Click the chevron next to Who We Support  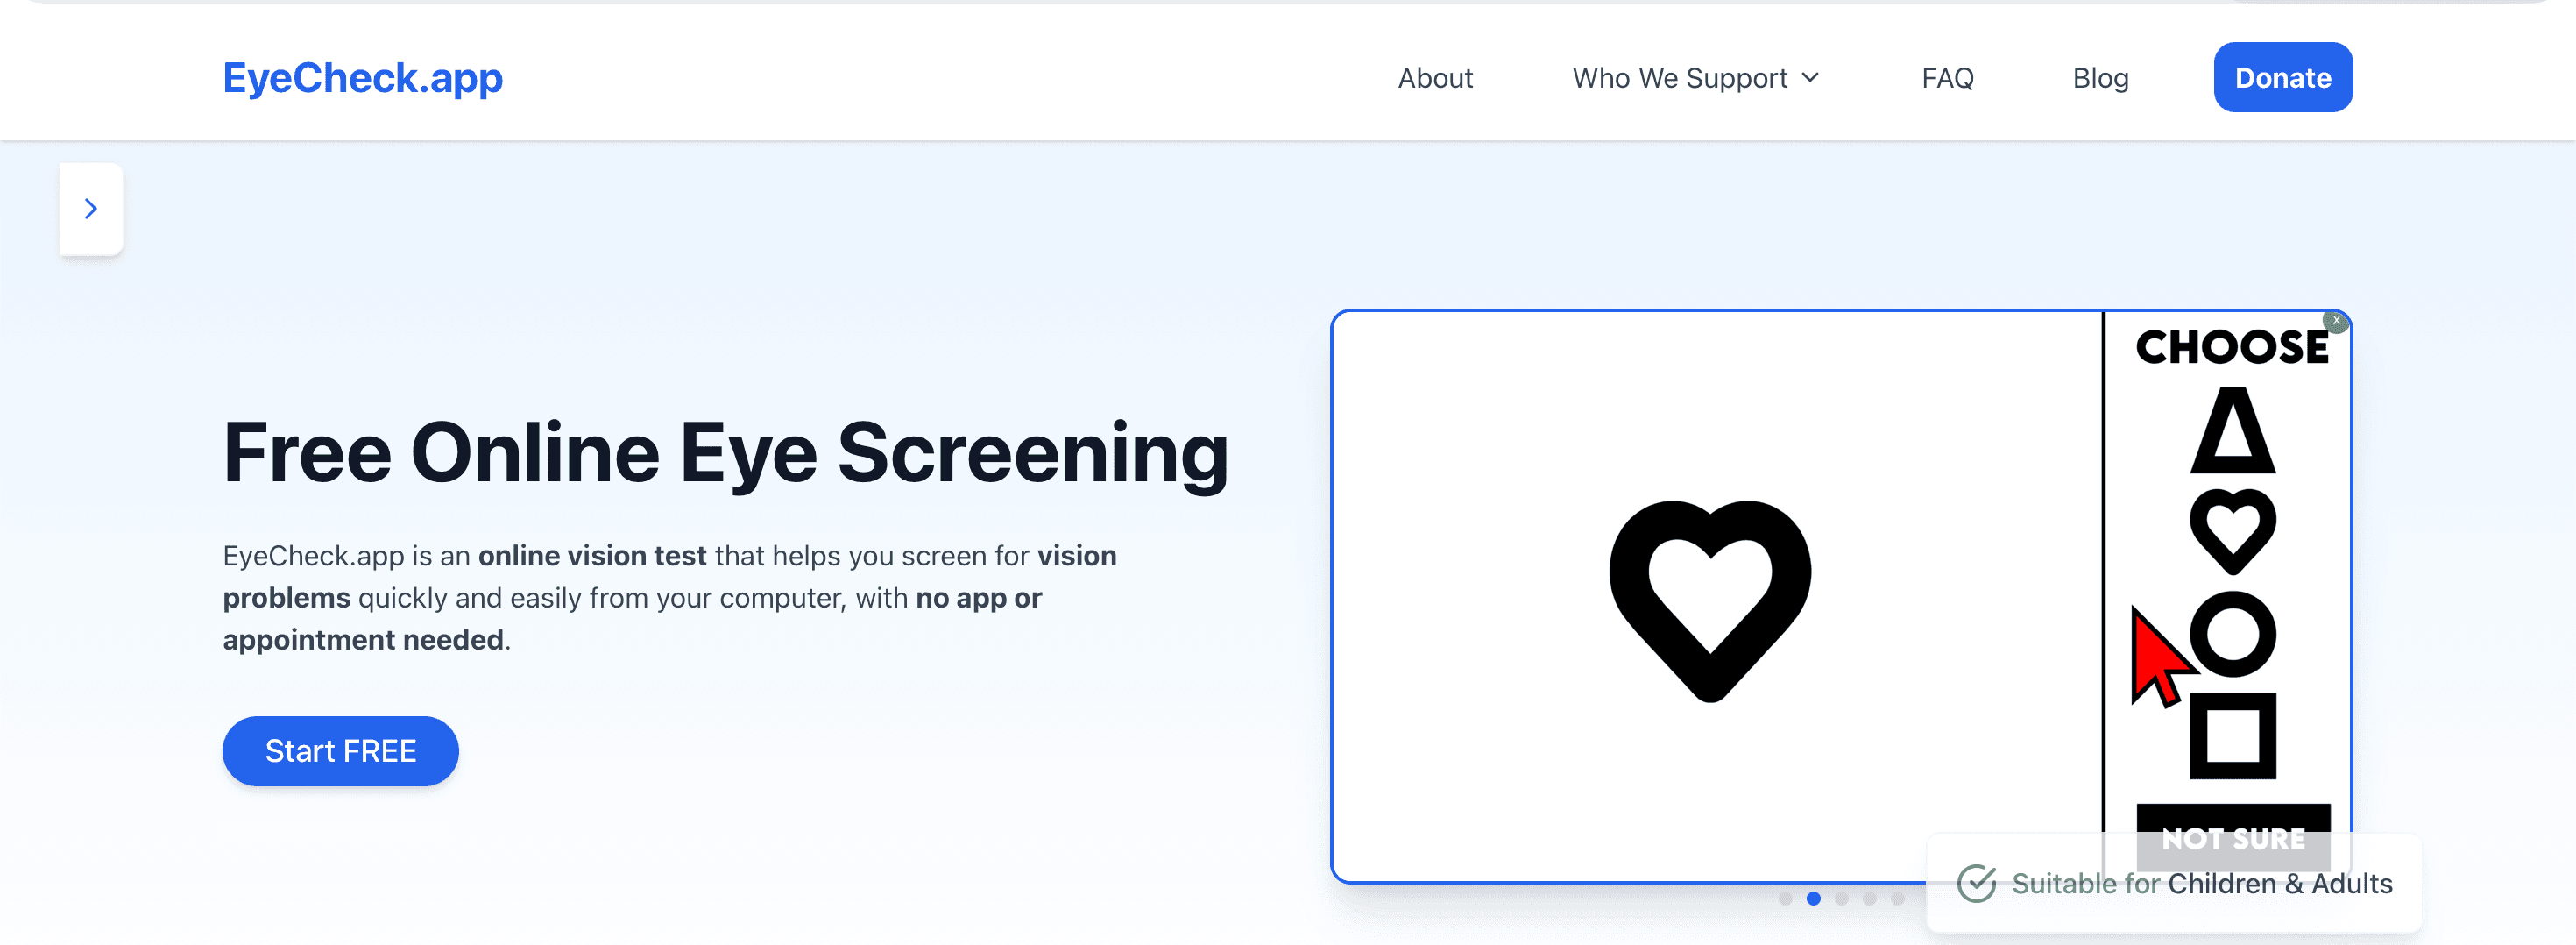pos(1810,78)
